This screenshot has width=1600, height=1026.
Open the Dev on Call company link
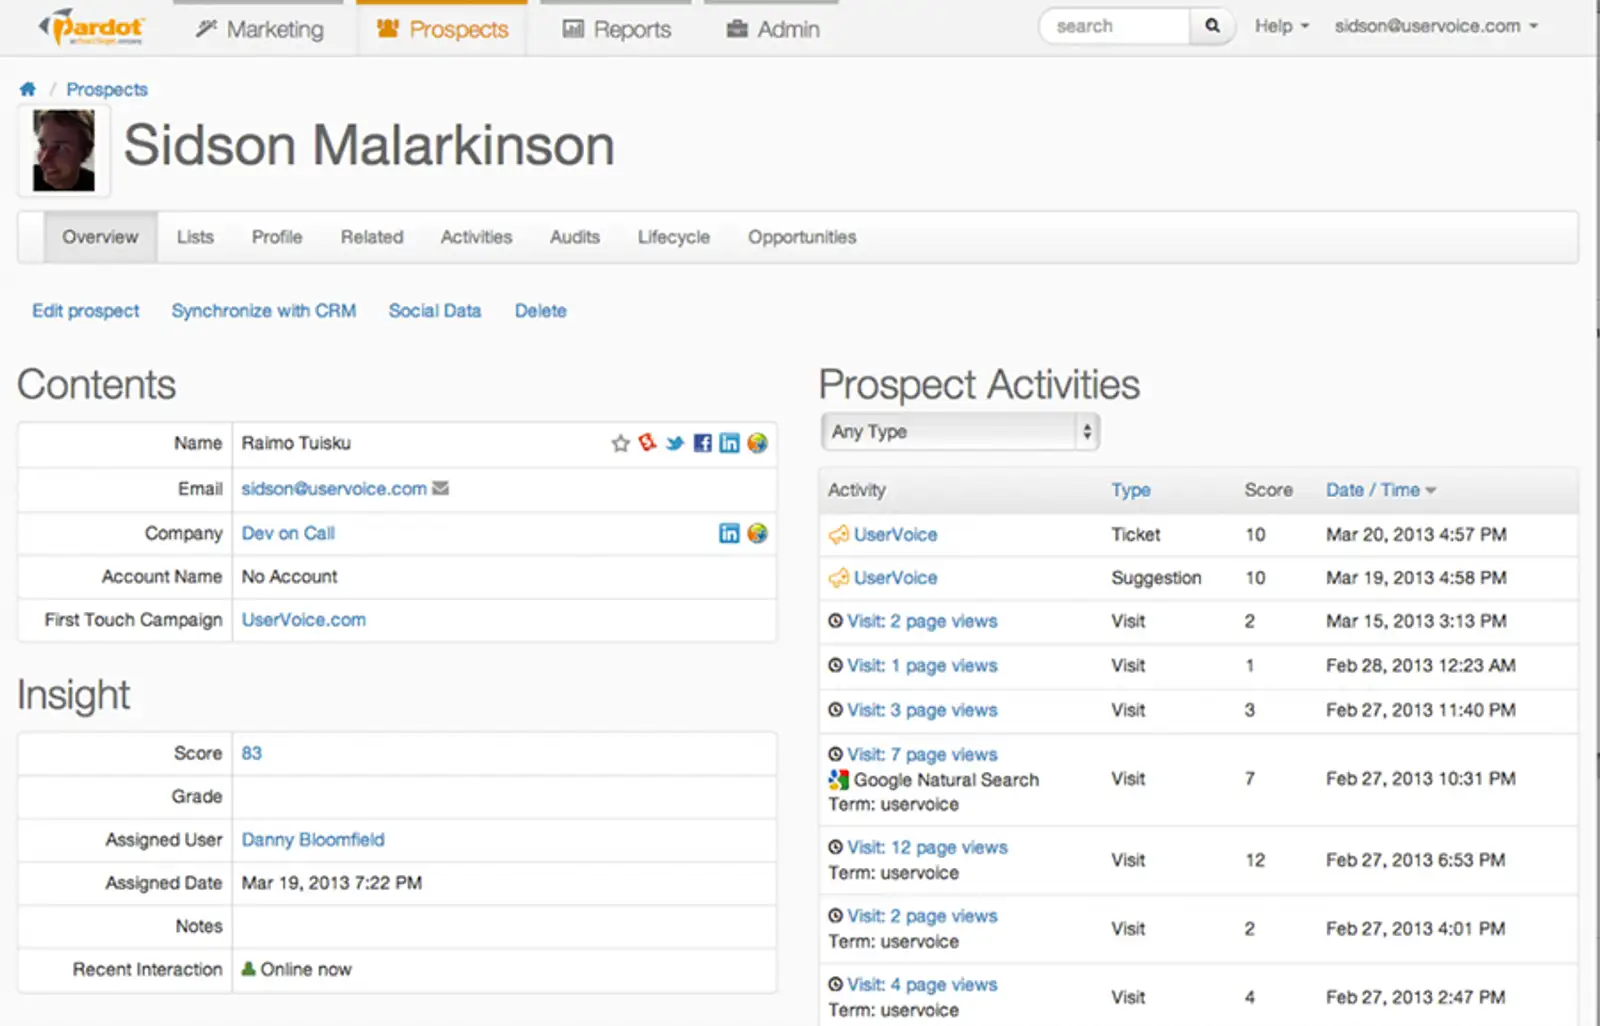point(288,533)
